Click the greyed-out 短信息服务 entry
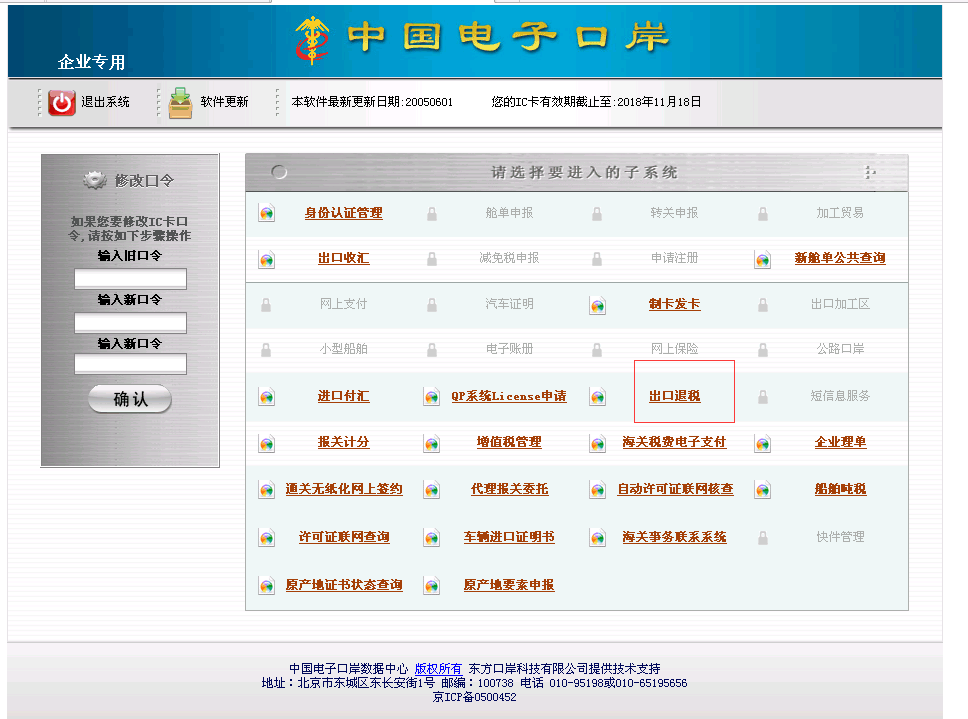 [840, 396]
